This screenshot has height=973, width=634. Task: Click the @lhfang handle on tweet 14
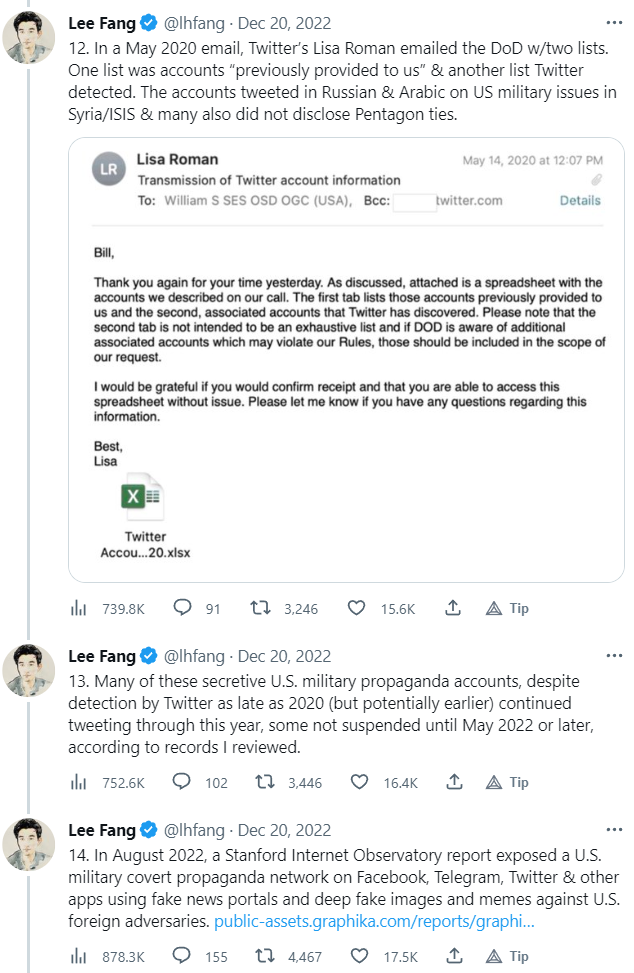click(195, 830)
